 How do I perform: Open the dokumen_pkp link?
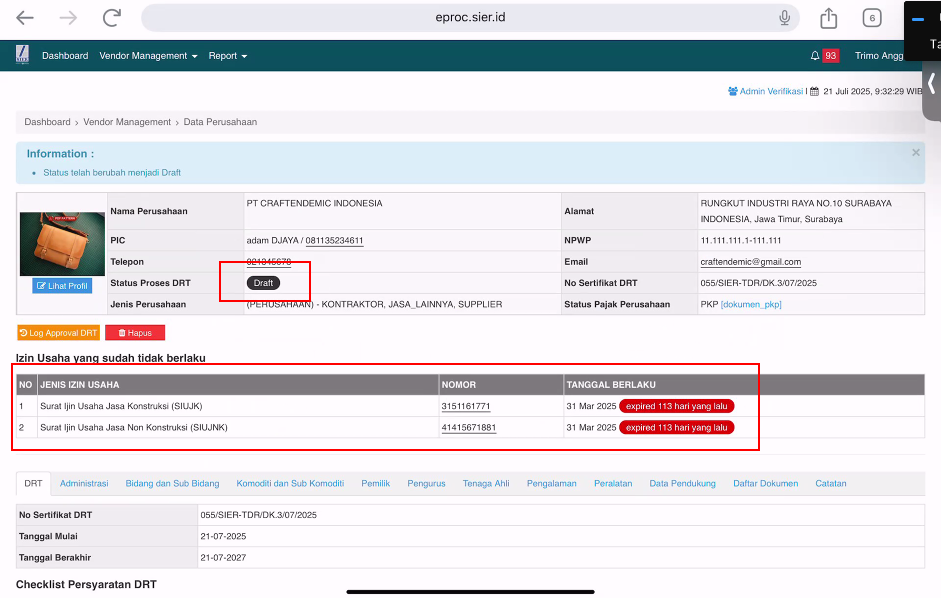(x=751, y=304)
